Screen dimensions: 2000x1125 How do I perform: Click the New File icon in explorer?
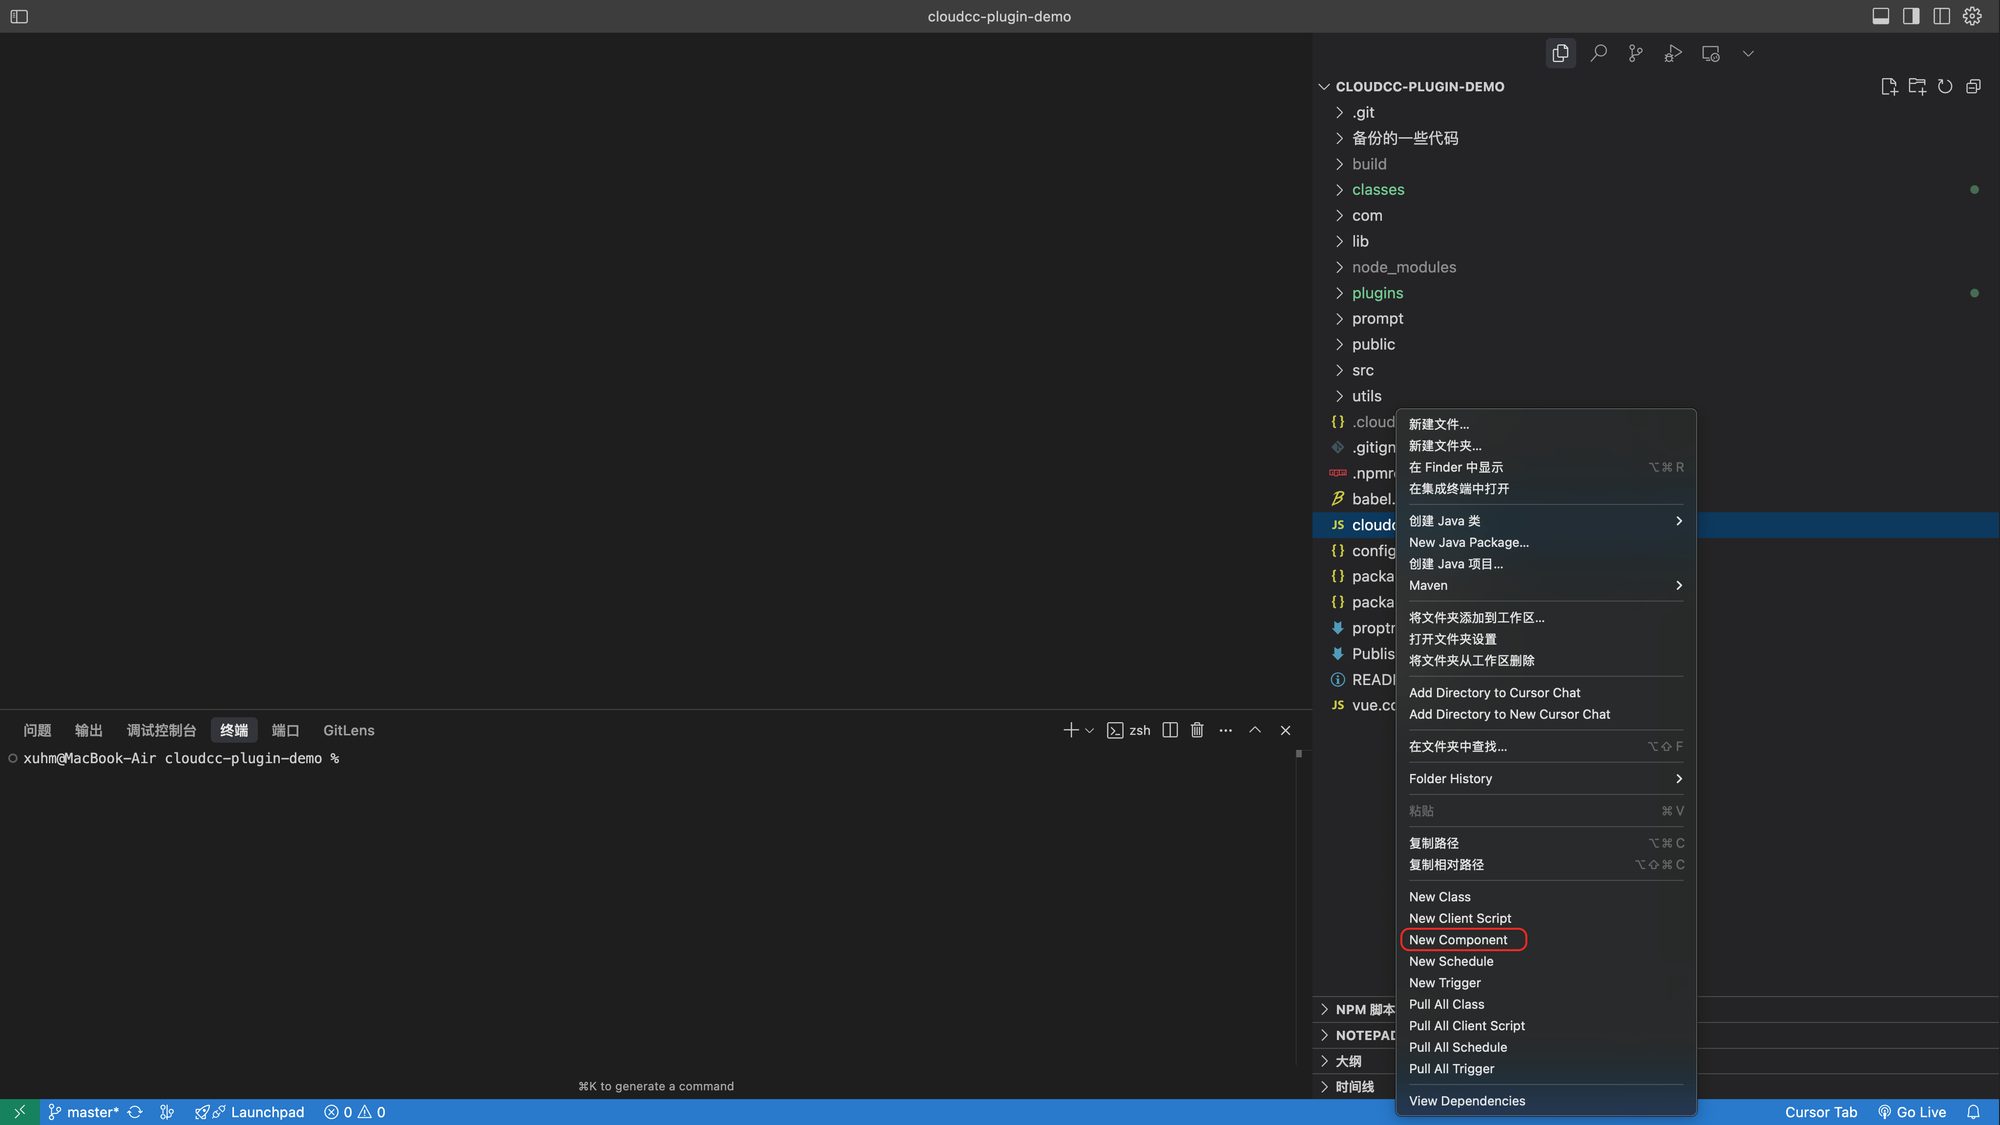[x=1888, y=87]
